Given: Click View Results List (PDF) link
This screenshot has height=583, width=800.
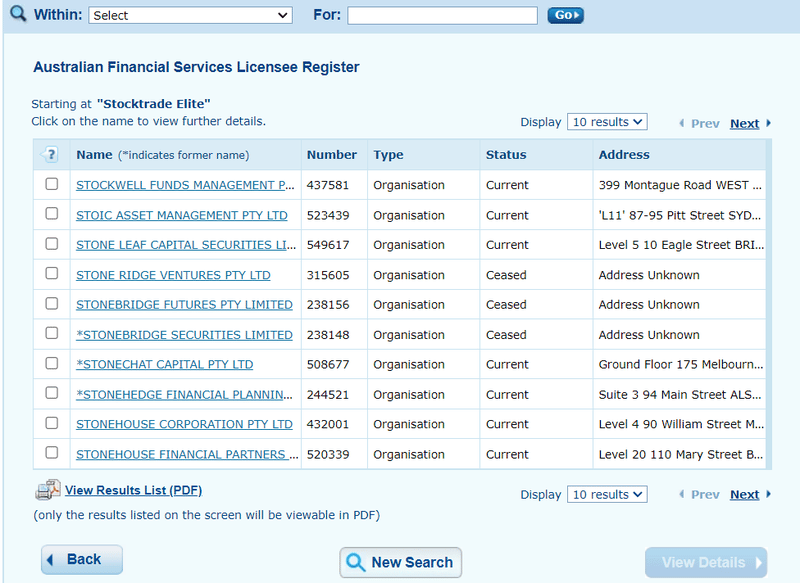Looking at the screenshot, I should coord(134,490).
